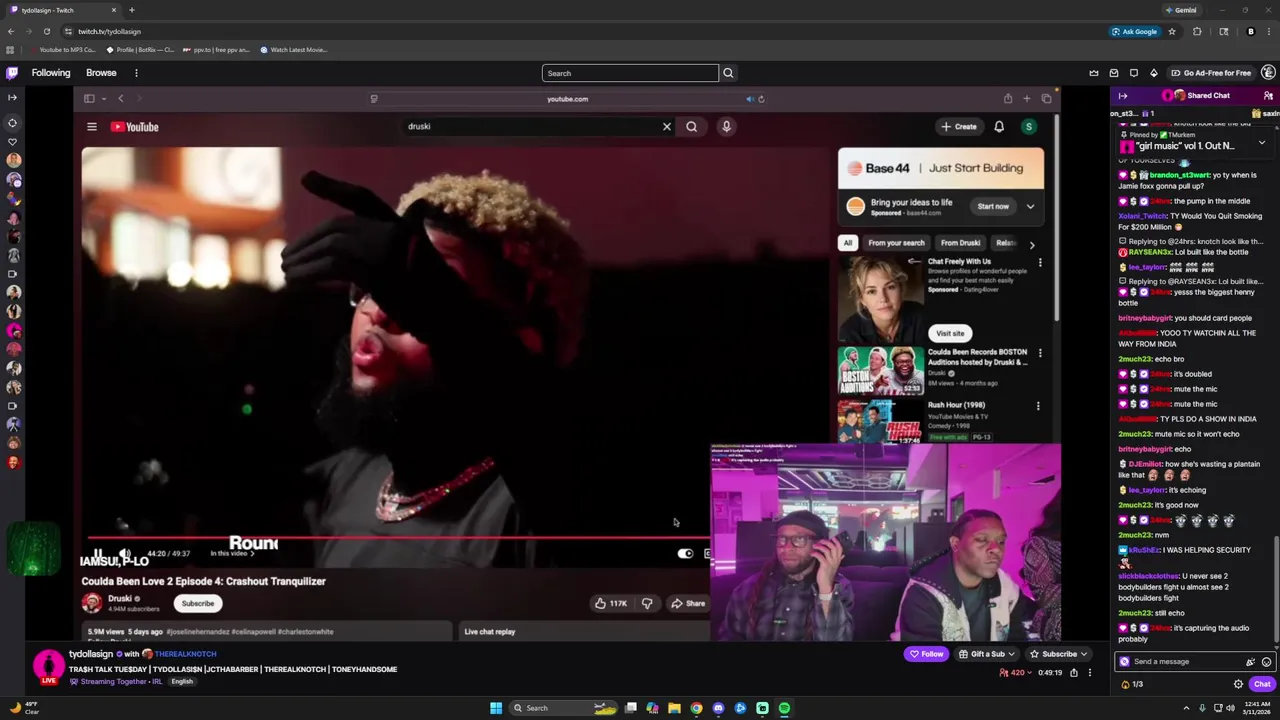
Task: Click the twitch.tv address bar
Action: pyautogui.click(x=580, y=31)
